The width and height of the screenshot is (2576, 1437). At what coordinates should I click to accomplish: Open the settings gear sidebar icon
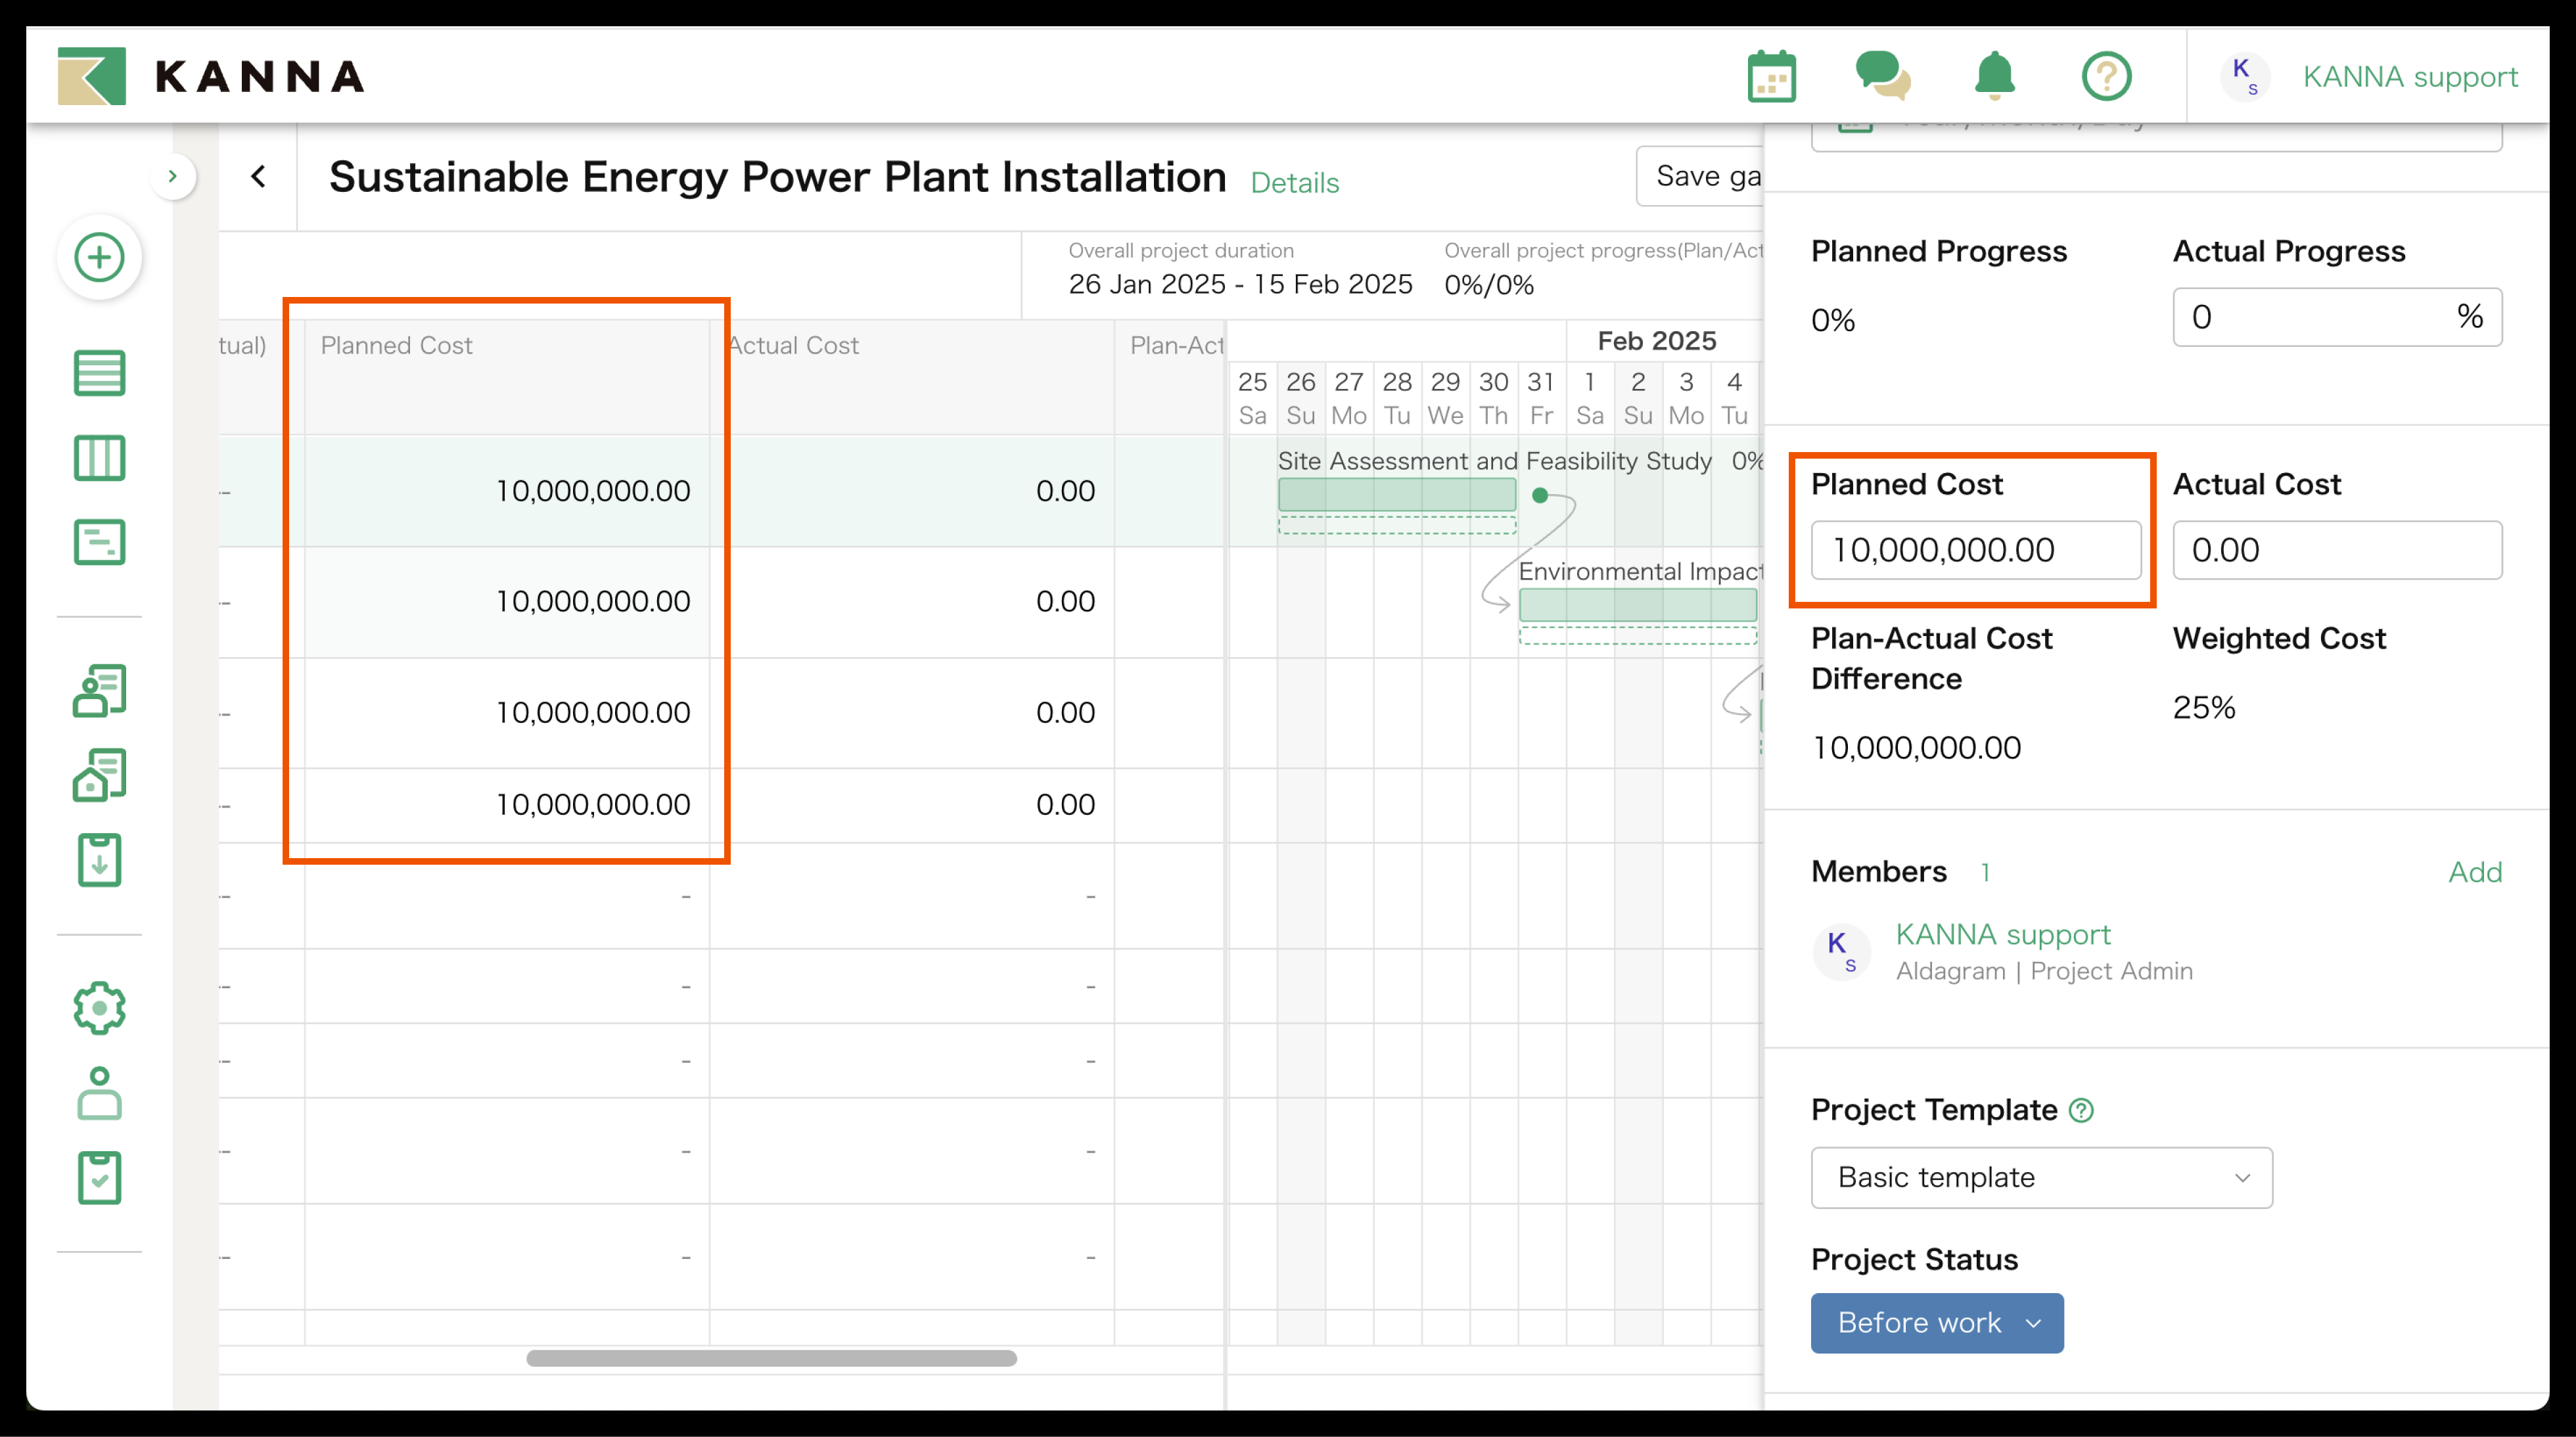click(x=99, y=1007)
